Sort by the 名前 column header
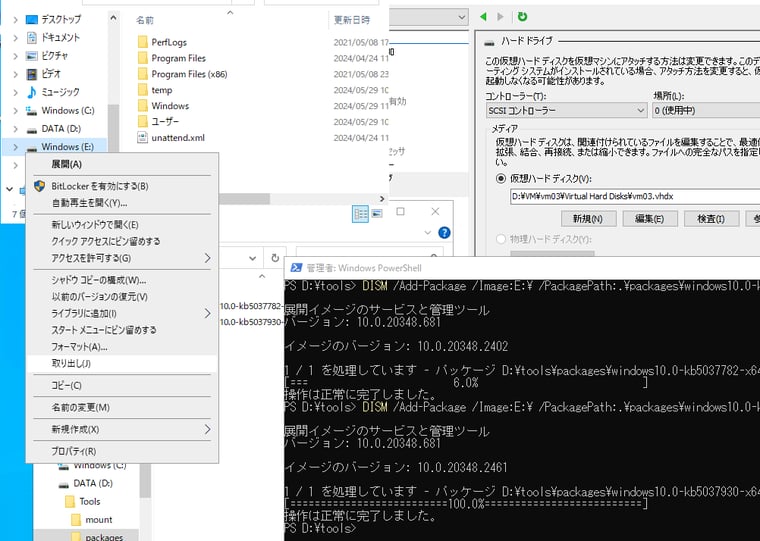 point(144,20)
